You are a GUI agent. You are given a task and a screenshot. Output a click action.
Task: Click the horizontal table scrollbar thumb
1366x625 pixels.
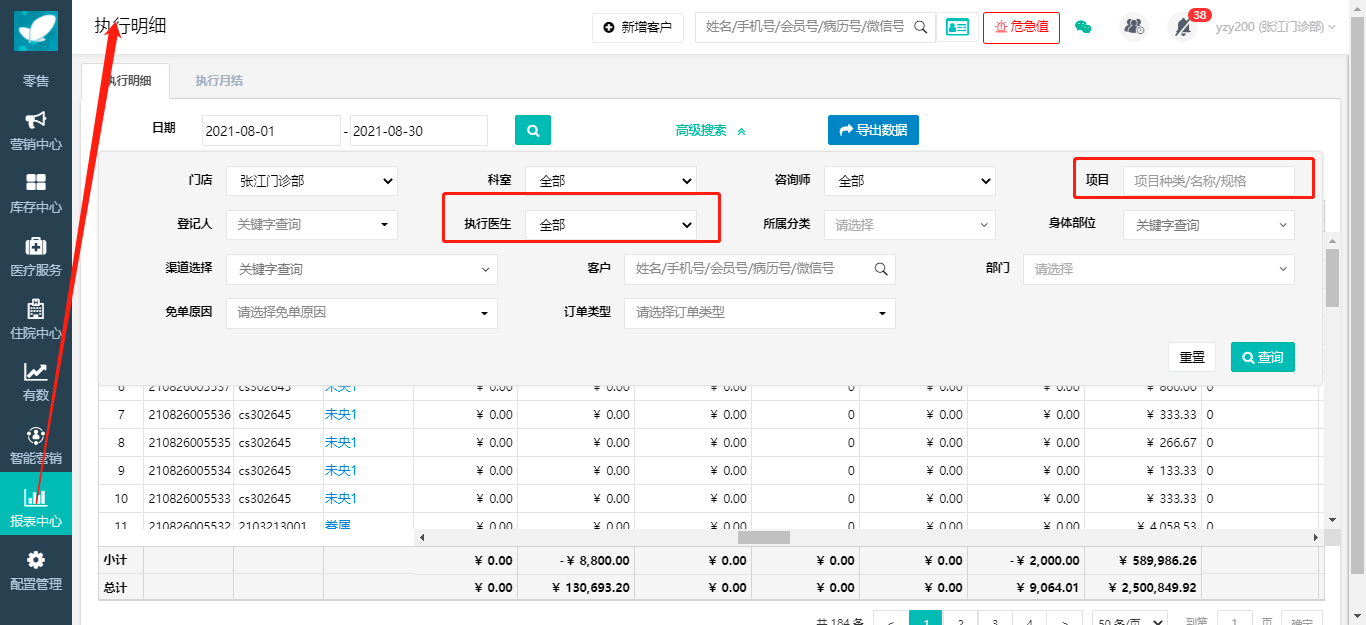(x=764, y=537)
